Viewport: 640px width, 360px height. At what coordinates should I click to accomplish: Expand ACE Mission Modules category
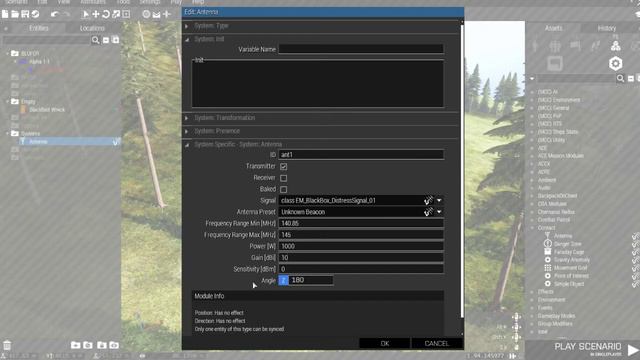532,156
